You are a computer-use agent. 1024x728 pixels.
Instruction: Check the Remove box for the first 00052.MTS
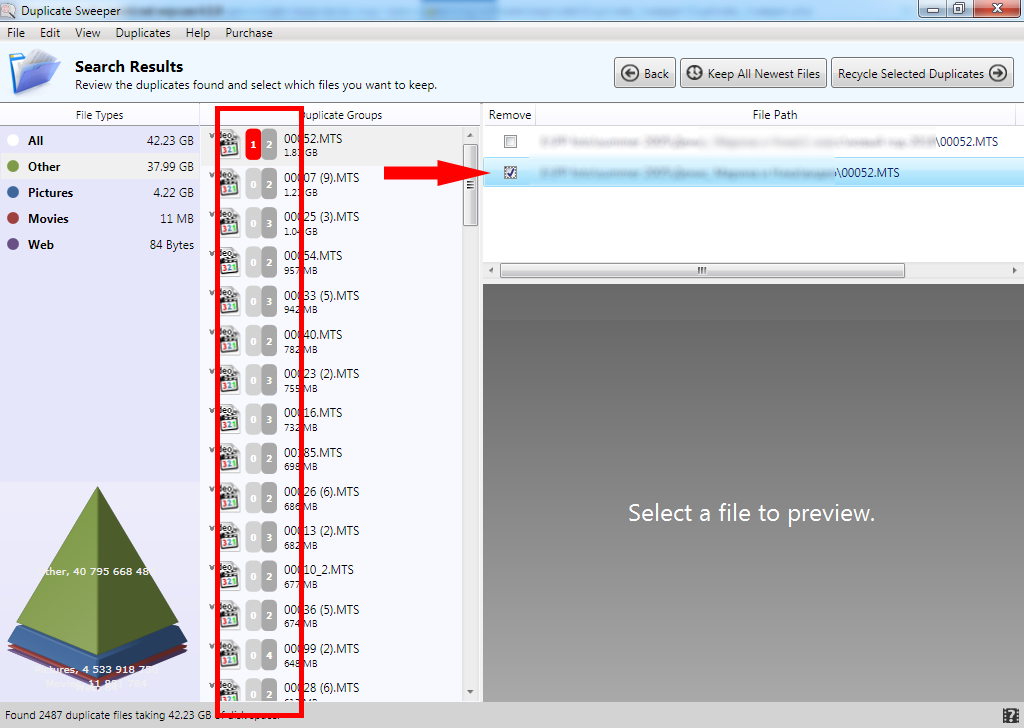click(x=510, y=142)
